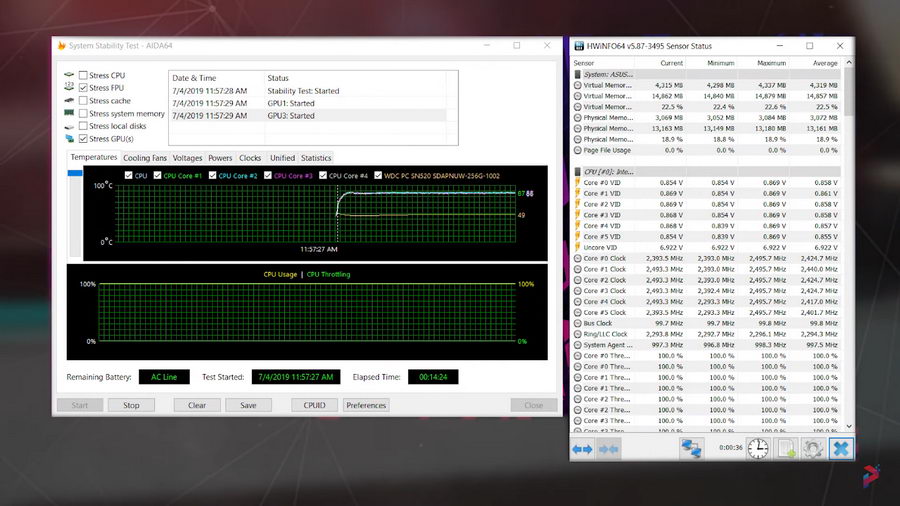The width and height of the screenshot is (900, 506).
Task: Click the blue expand-columns arrows in HWiNFO
Action: [582, 449]
